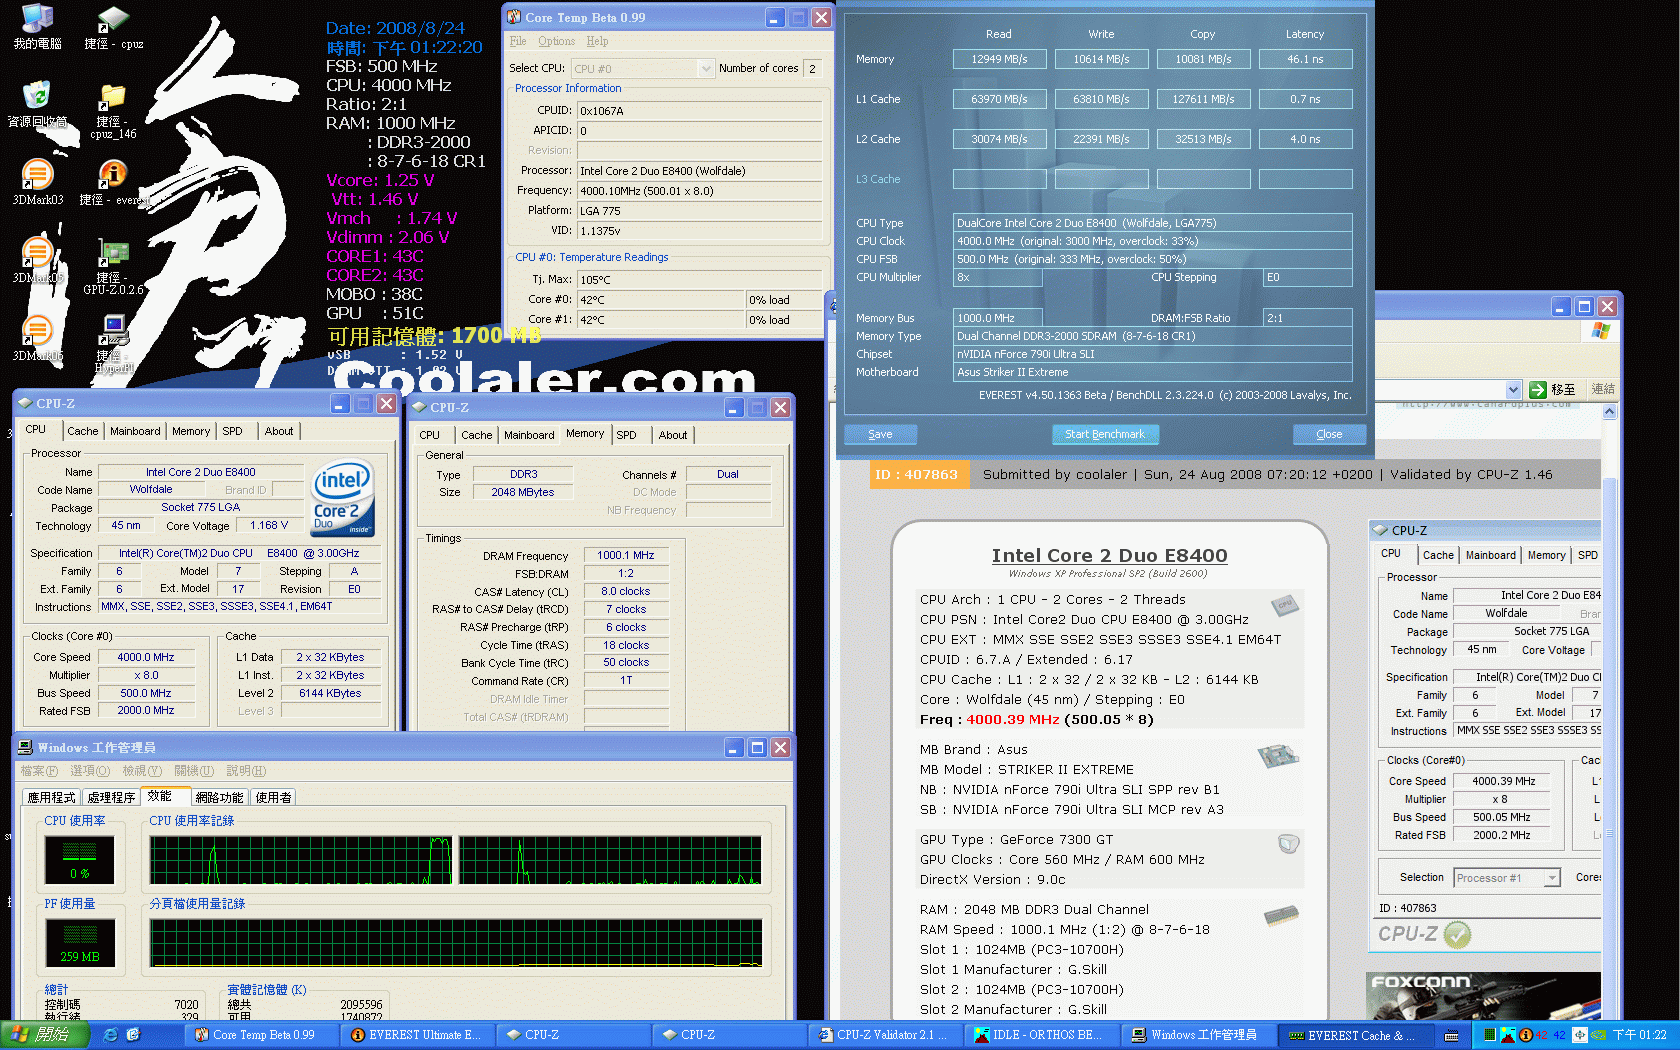
Task: Click the CPU-Z validated checkmark logo
Action: point(1425,934)
